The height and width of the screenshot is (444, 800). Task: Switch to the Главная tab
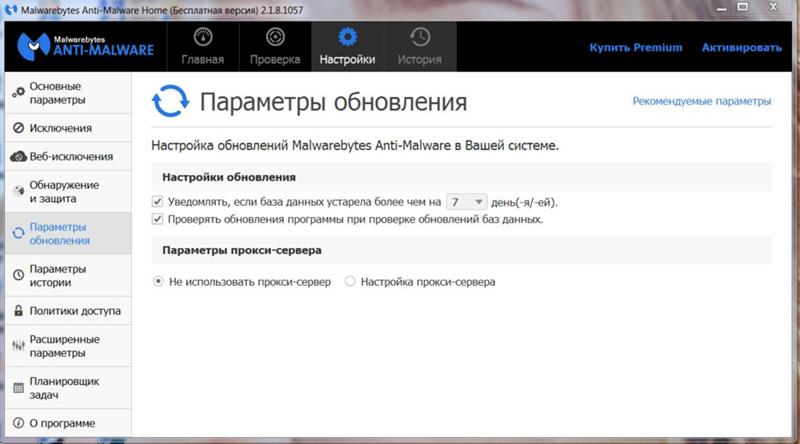tap(203, 46)
